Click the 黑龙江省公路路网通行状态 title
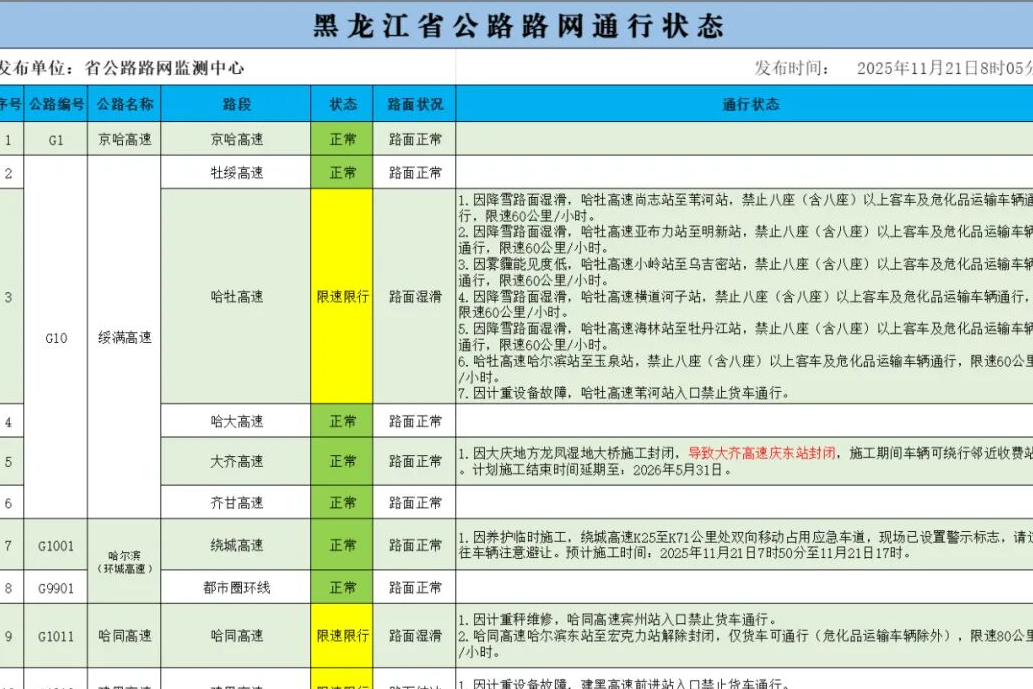Viewport: 1033px width, 689px height. coord(518,25)
